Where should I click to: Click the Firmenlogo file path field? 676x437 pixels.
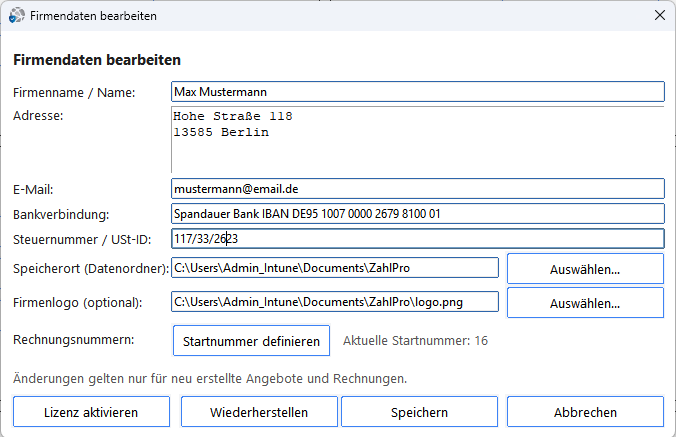(x=334, y=302)
